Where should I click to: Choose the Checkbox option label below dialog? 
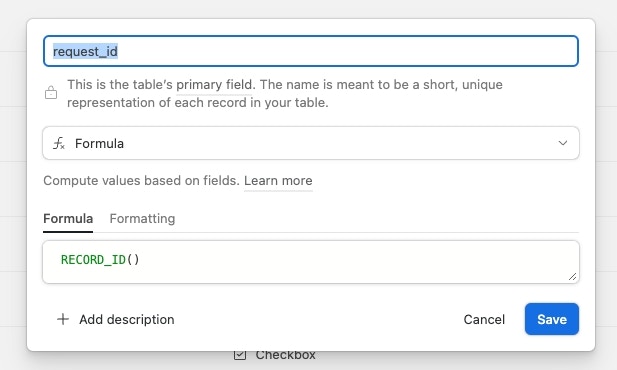click(285, 355)
